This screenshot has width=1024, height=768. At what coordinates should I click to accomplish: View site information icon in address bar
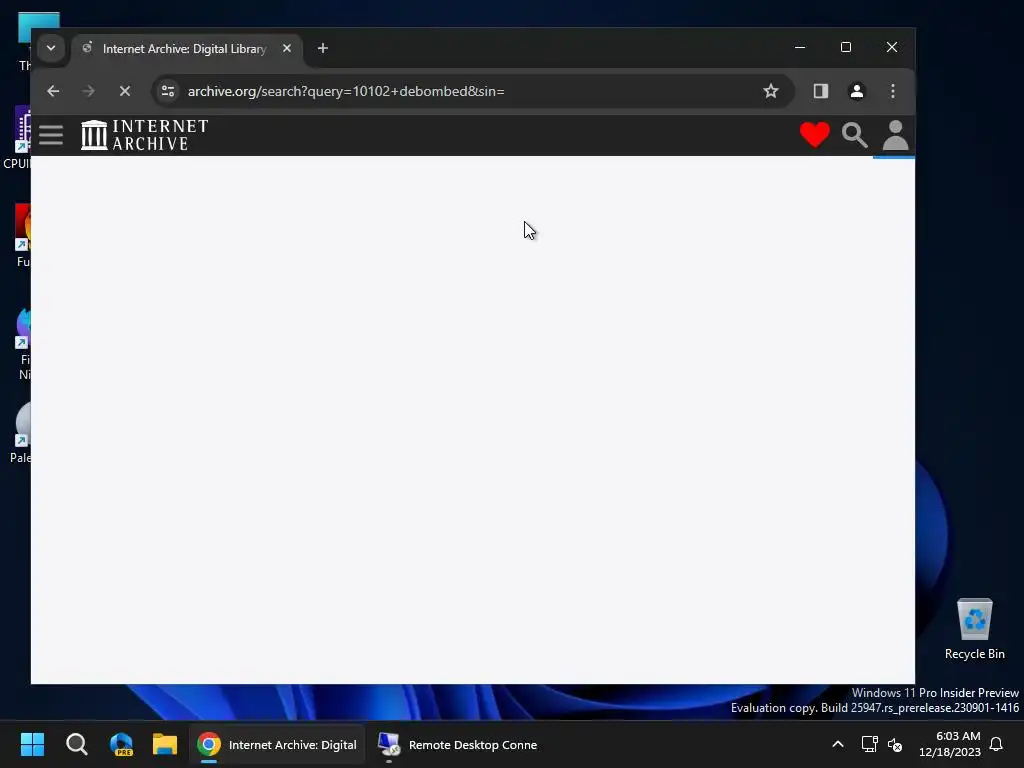168,91
